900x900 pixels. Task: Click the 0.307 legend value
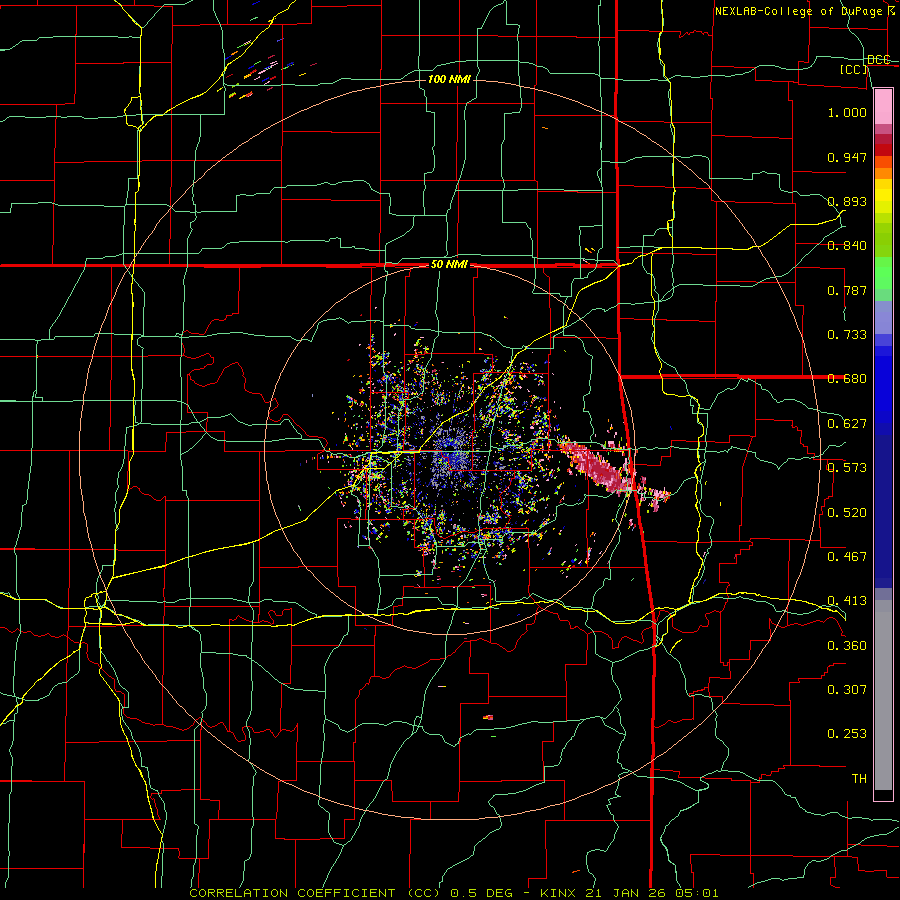(x=847, y=689)
